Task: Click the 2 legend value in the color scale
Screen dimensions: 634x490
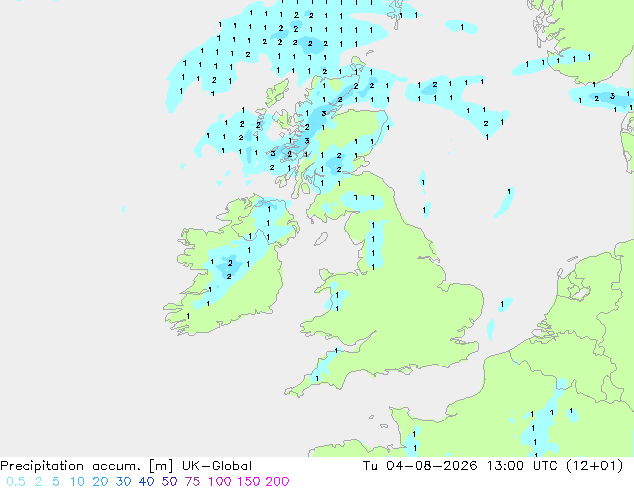Action: 38,482
